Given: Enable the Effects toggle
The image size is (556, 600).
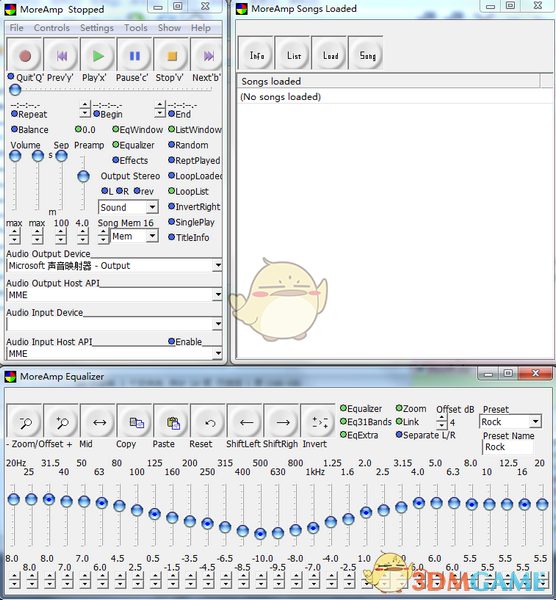Looking at the screenshot, I should coord(130,160).
